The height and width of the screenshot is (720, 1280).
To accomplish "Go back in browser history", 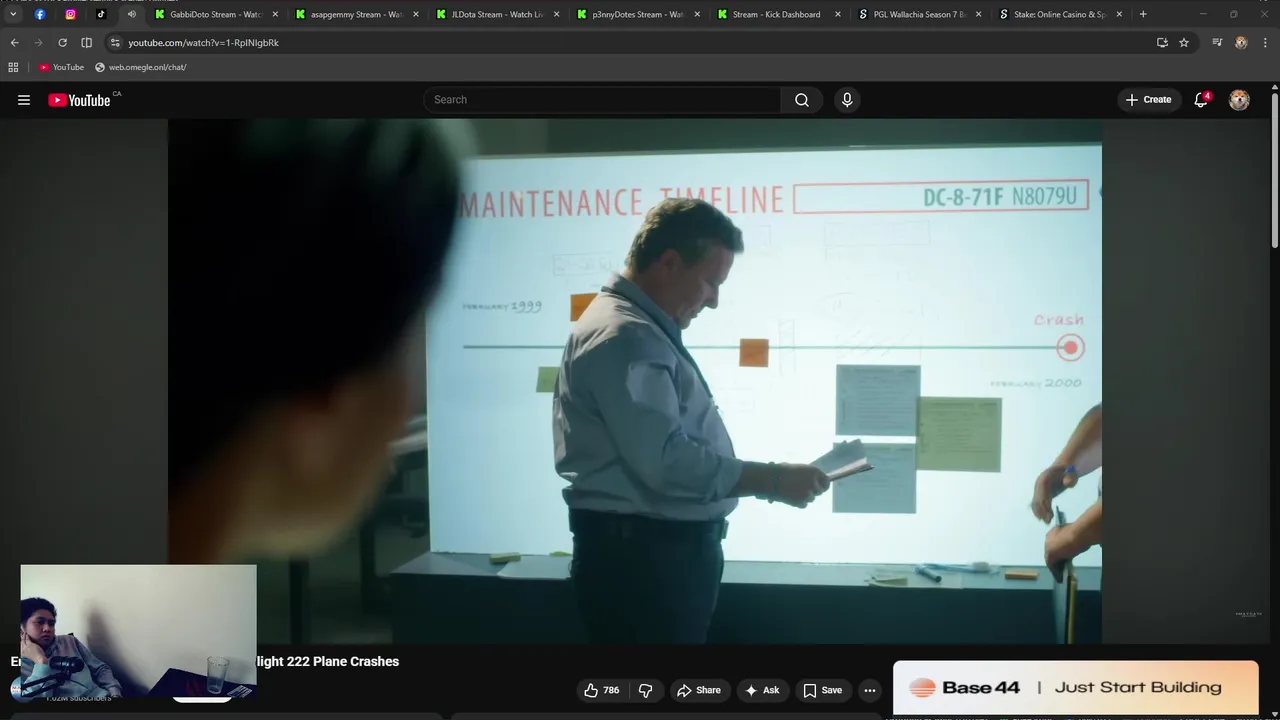I will click(x=14, y=43).
